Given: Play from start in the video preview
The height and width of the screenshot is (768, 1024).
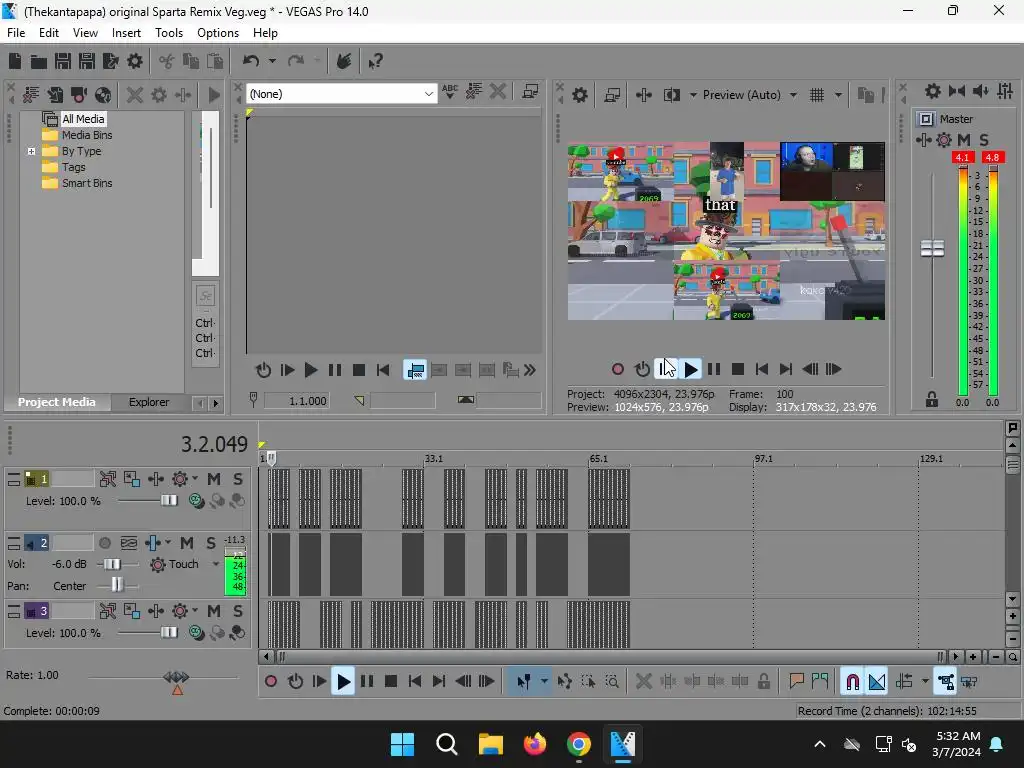Looking at the screenshot, I should (x=666, y=369).
